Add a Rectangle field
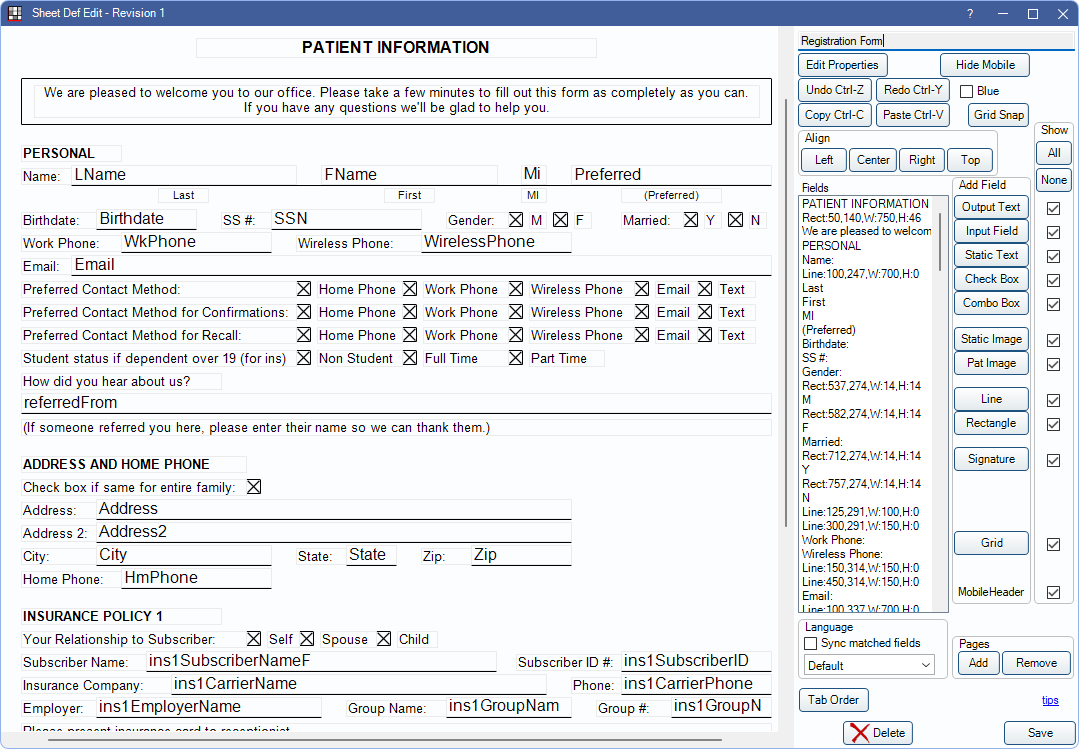 (x=990, y=423)
